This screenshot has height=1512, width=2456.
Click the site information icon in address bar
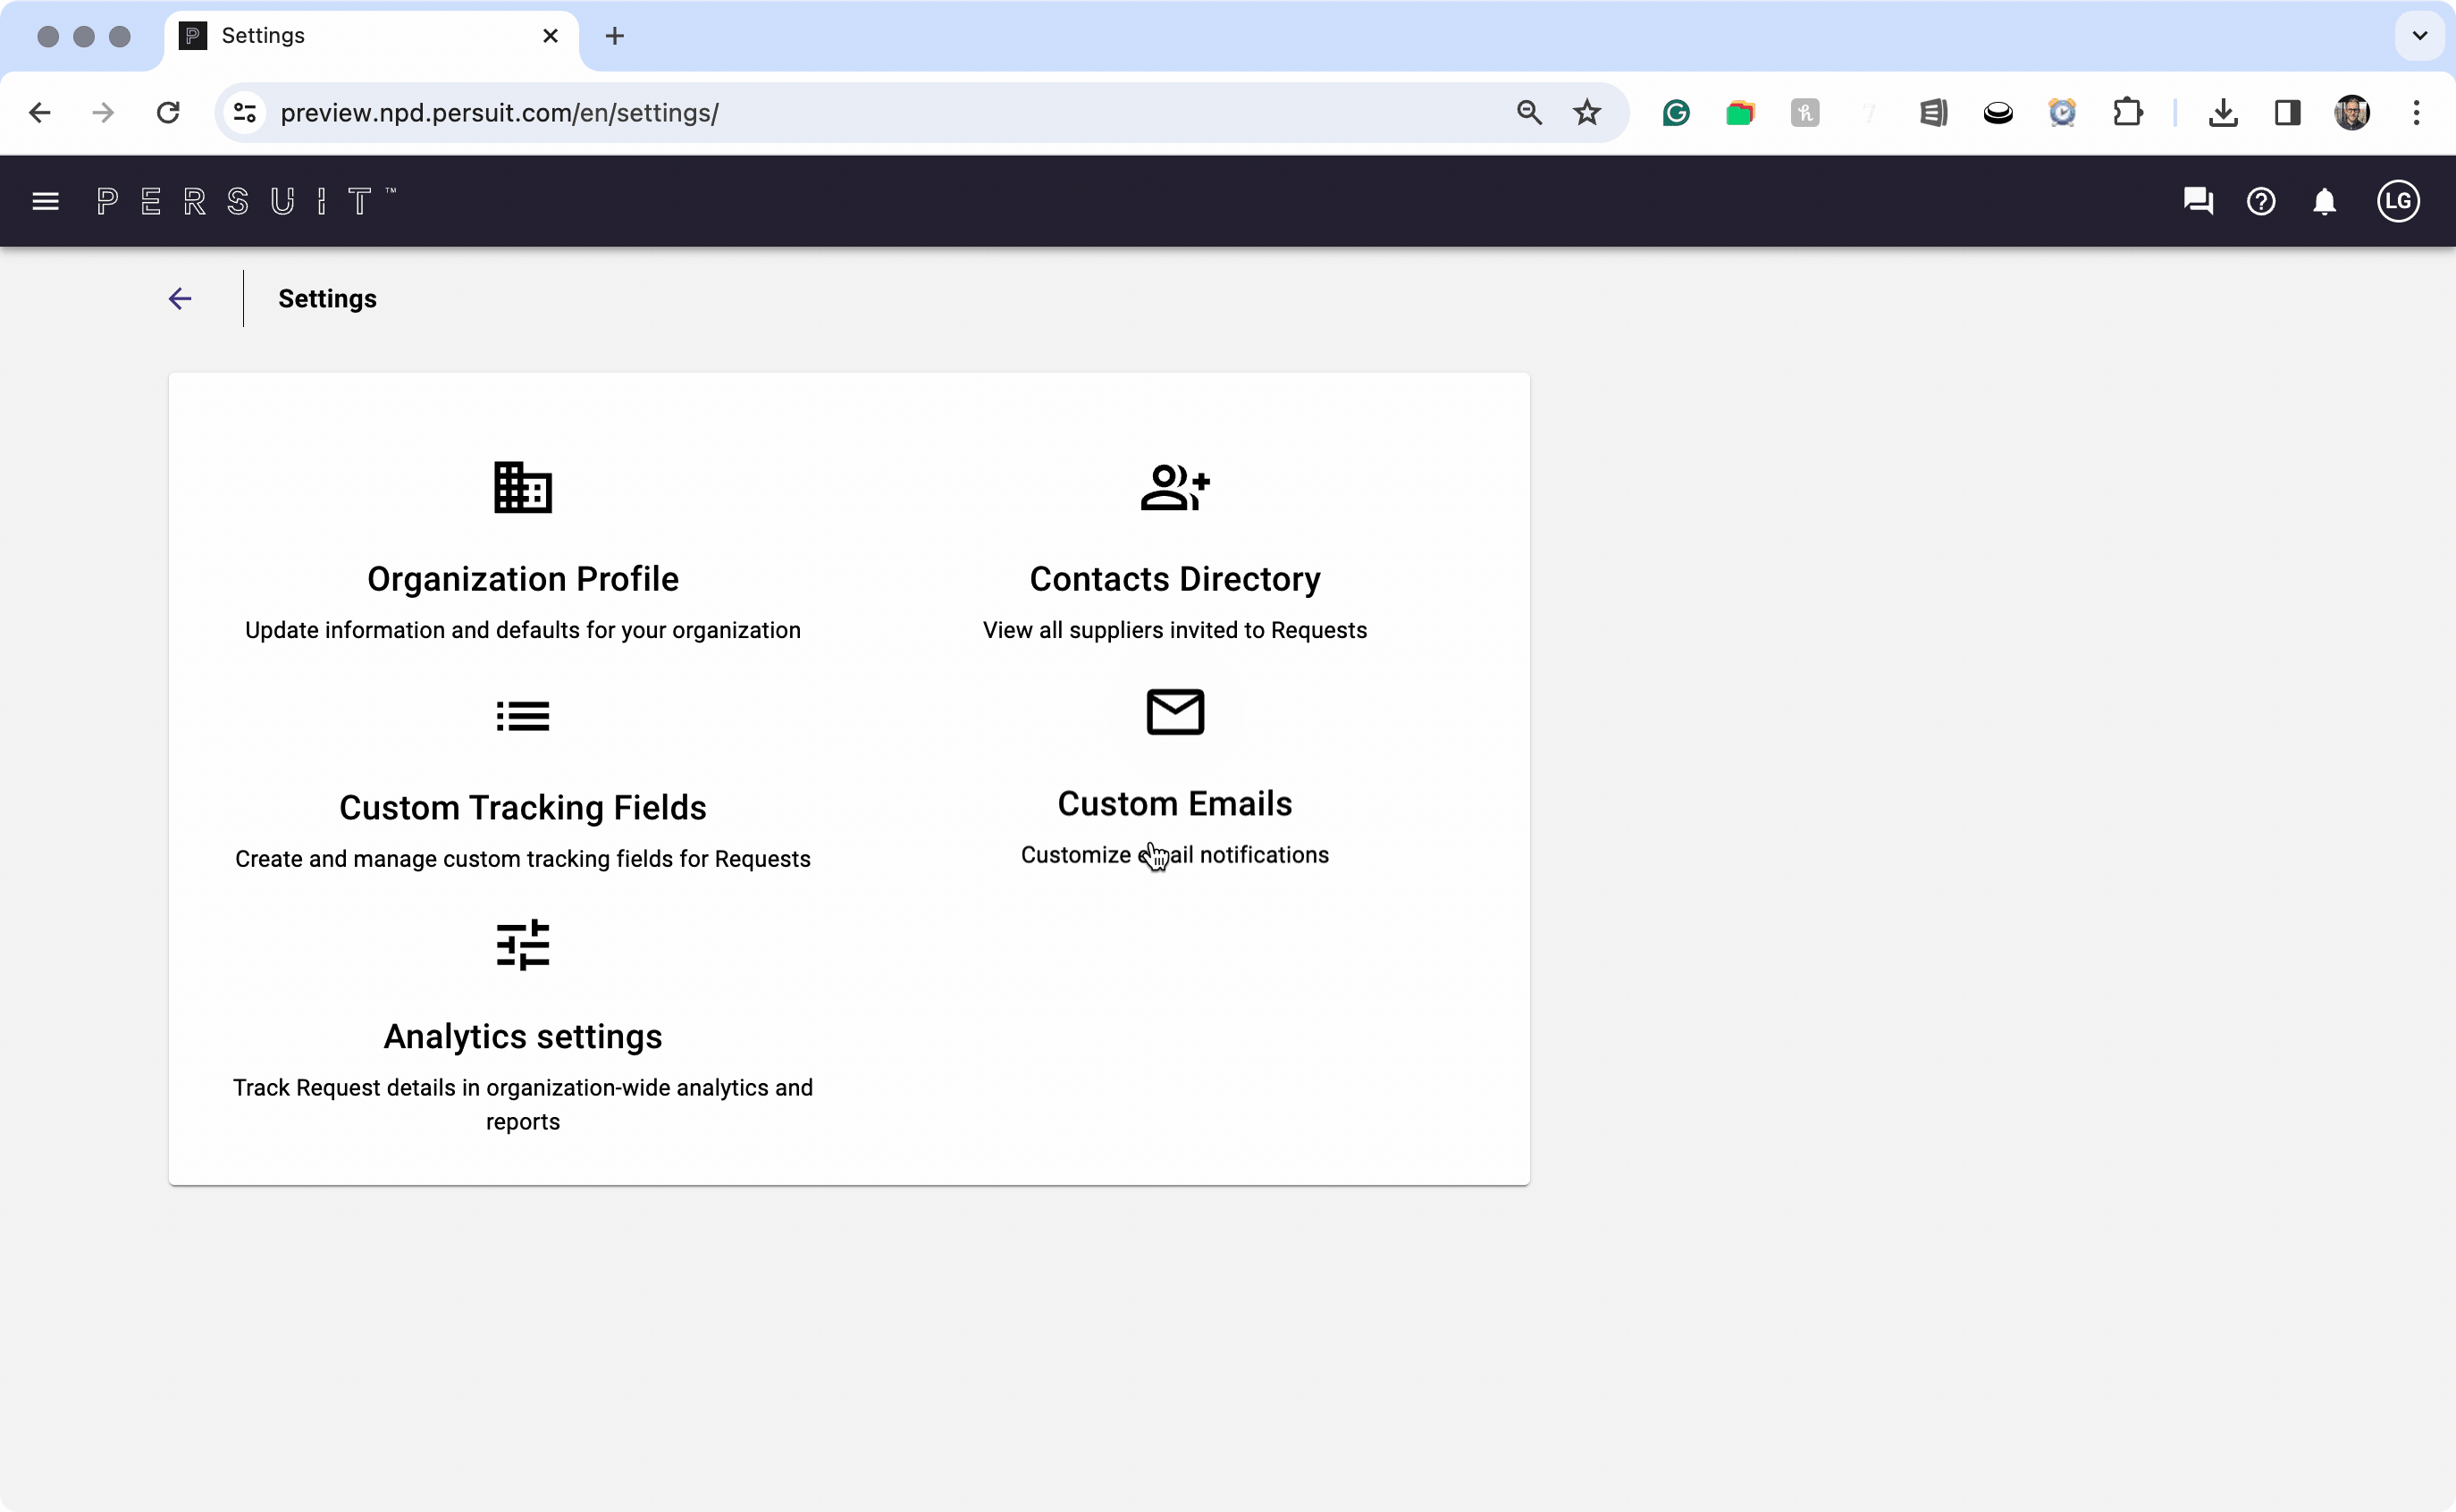245,112
